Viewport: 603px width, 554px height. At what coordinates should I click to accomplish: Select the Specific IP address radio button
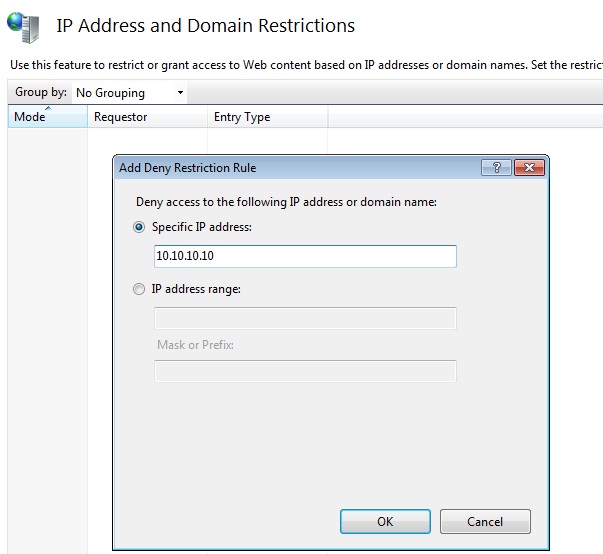[139, 227]
